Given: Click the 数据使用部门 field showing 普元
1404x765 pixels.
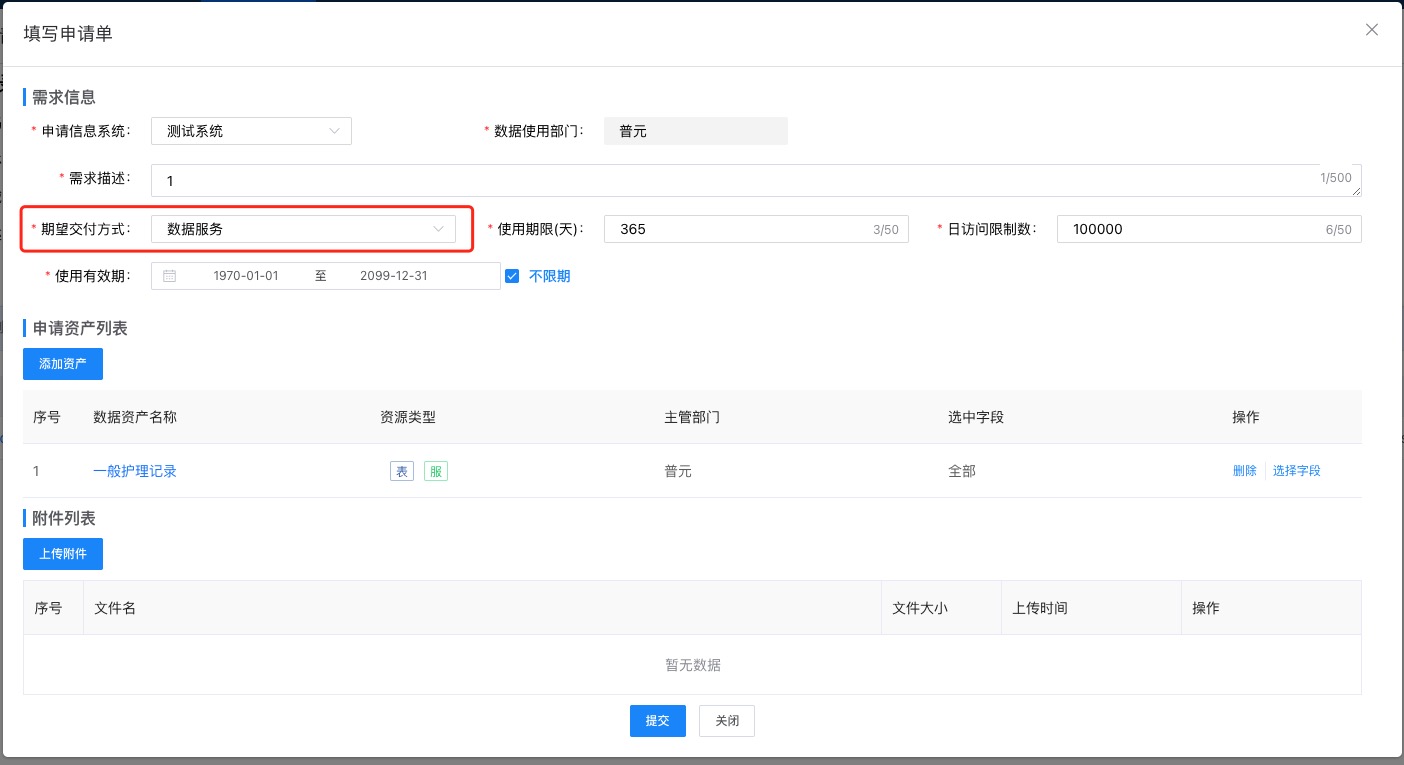Looking at the screenshot, I should [695, 131].
